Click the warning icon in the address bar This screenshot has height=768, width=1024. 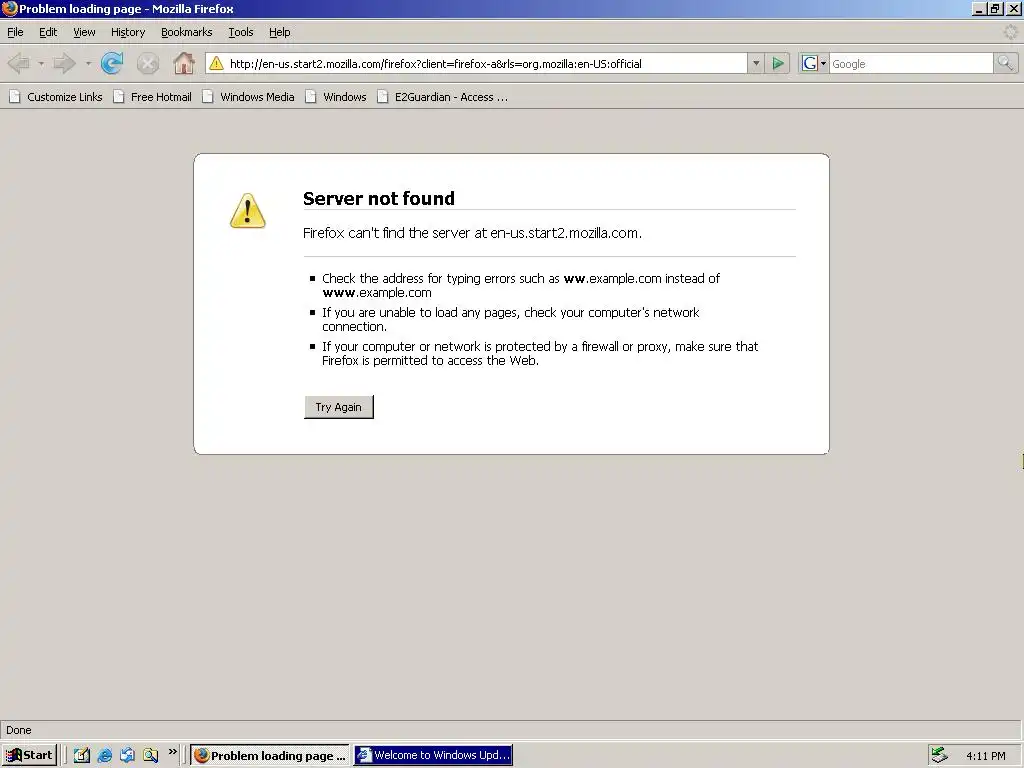point(216,63)
